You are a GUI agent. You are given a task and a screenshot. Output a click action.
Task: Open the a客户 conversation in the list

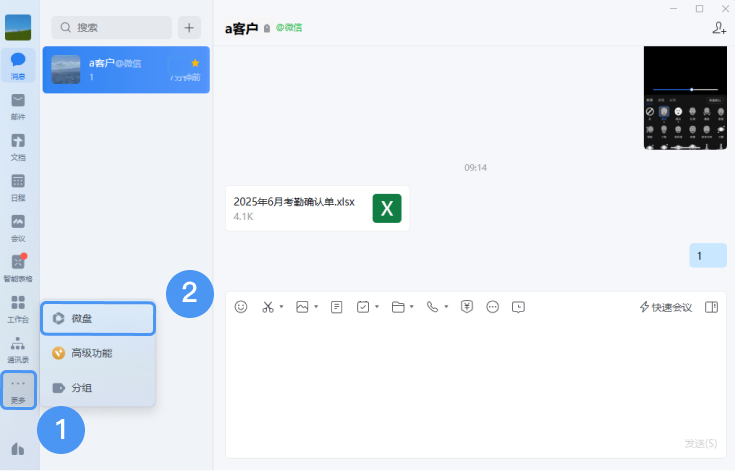click(126, 70)
